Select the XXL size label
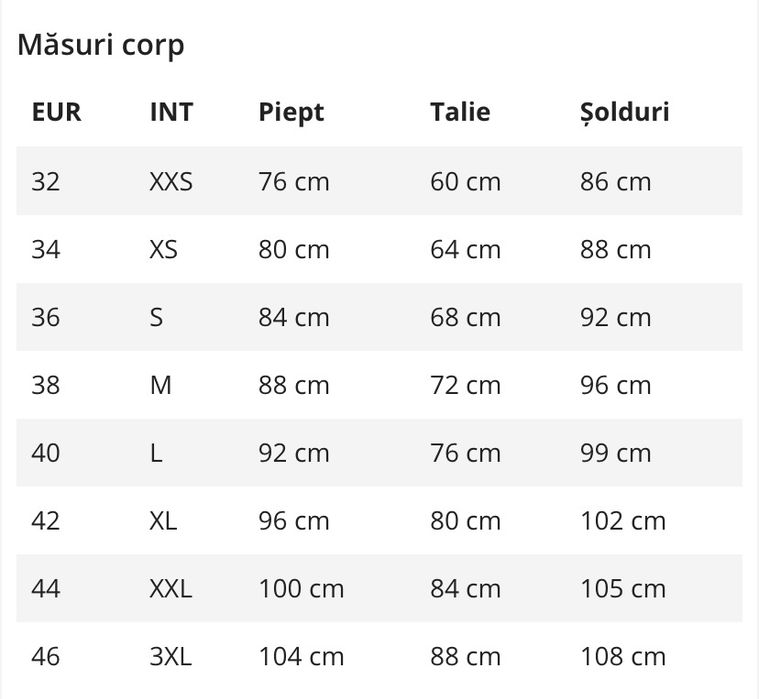Image resolution: width=759 pixels, height=699 pixels. pos(170,589)
